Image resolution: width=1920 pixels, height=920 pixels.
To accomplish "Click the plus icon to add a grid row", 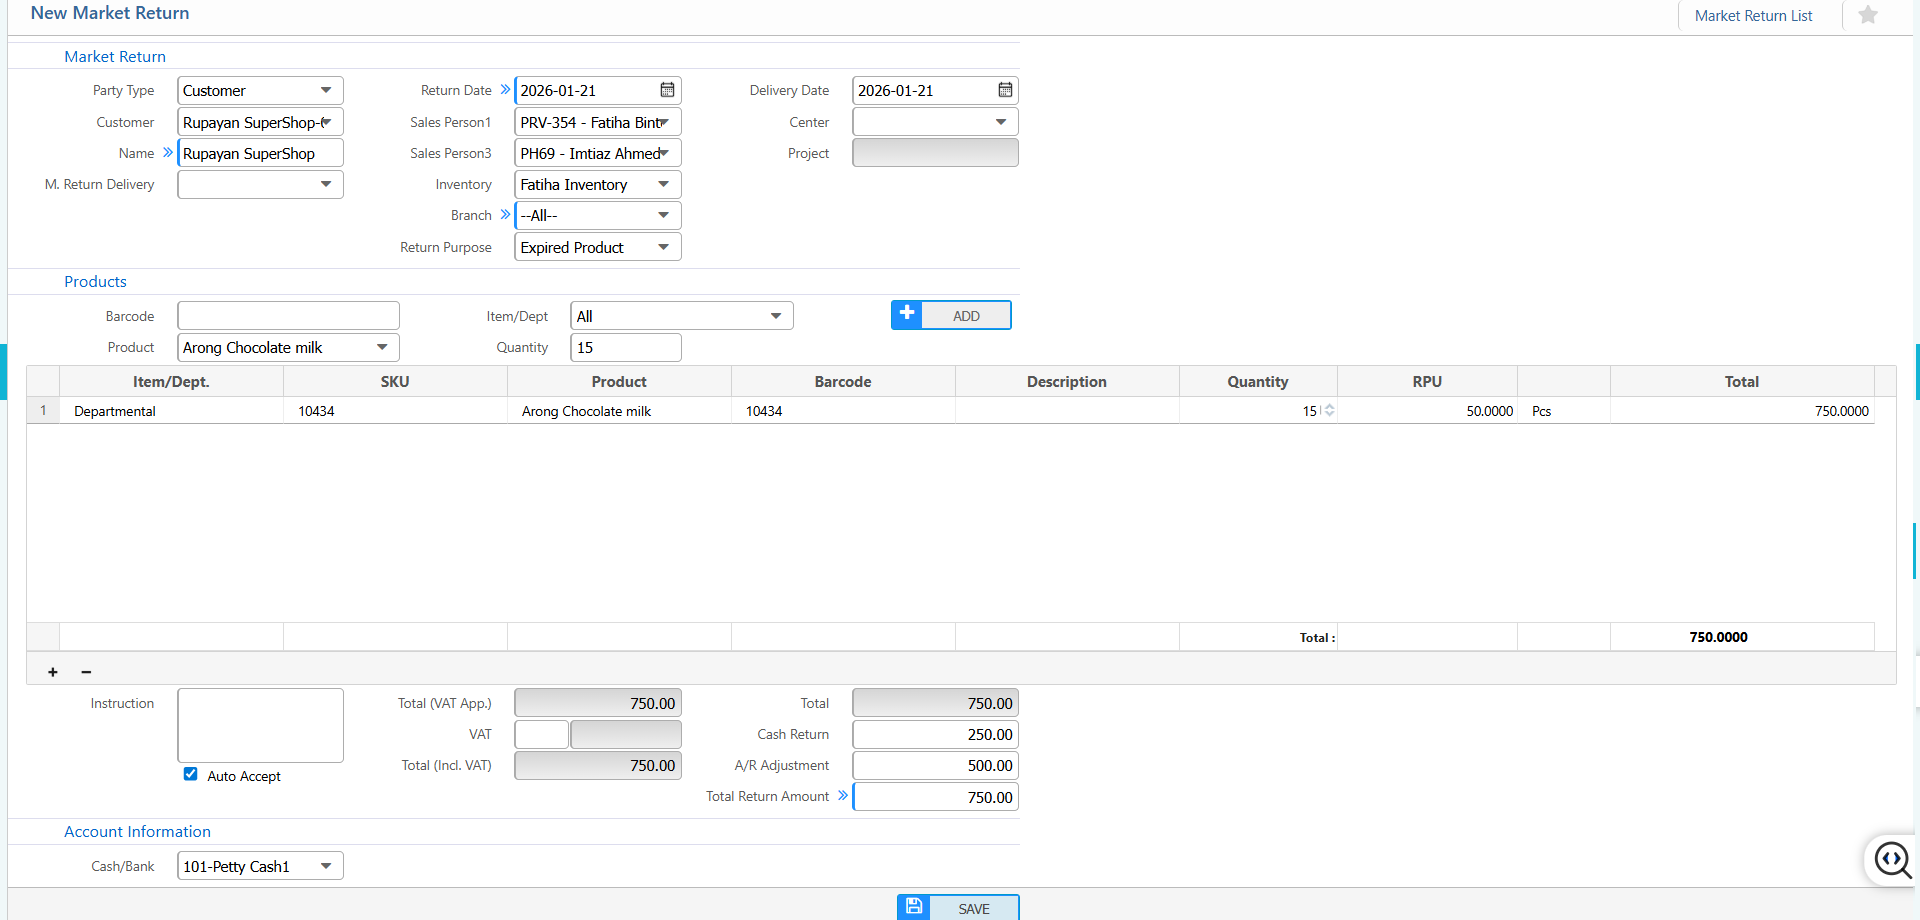I will [53, 672].
